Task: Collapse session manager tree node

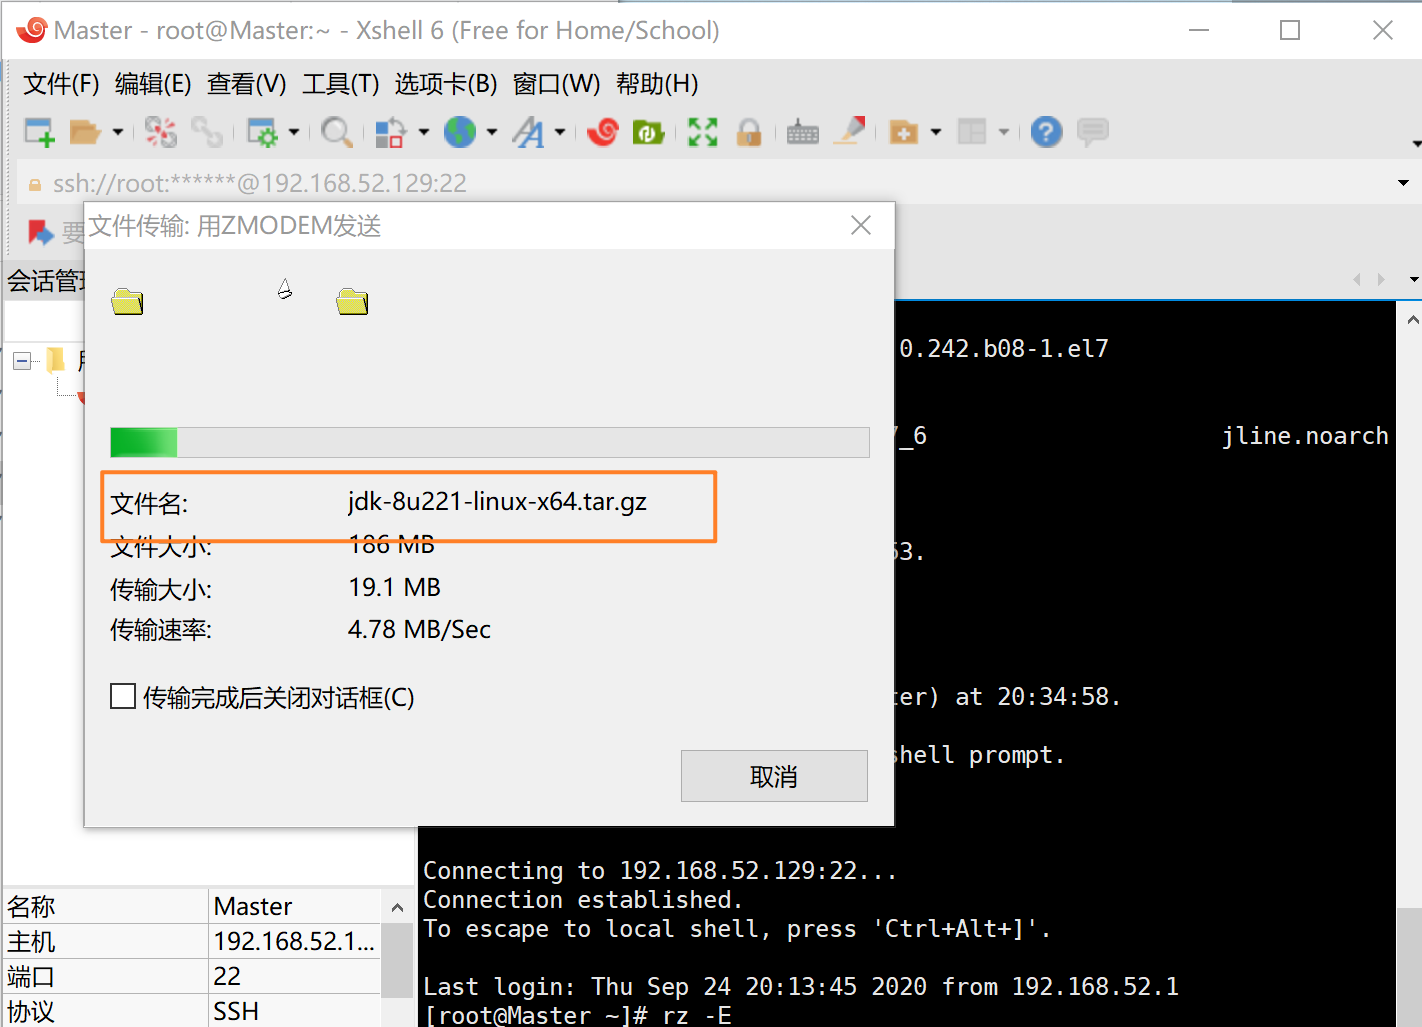Action: click(22, 360)
